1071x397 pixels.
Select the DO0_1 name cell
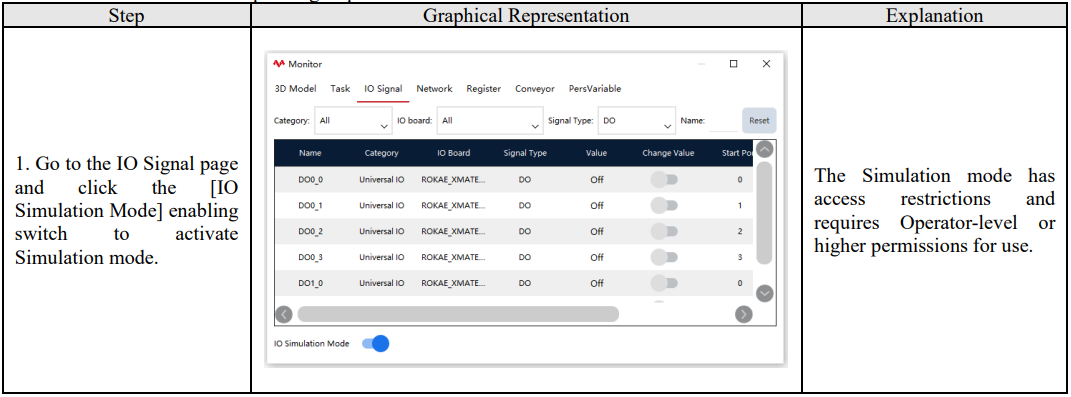[x=311, y=205]
